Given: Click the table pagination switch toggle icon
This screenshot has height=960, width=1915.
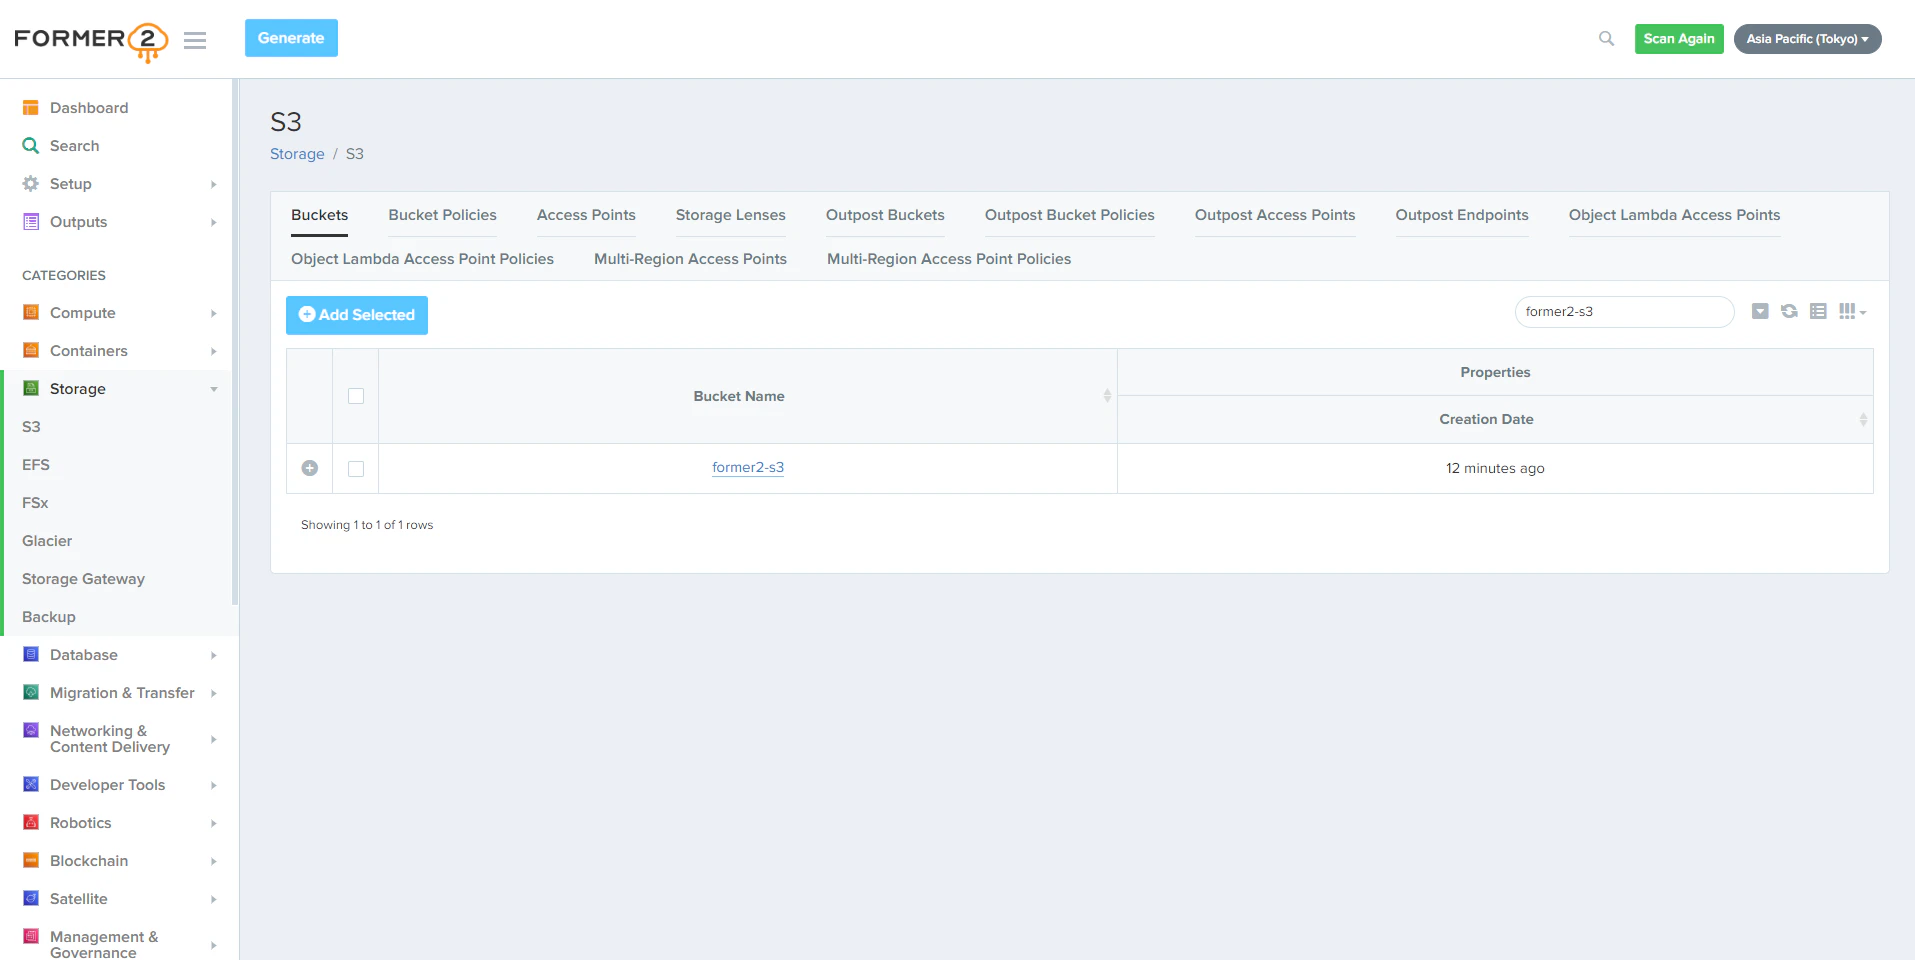Looking at the screenshot, I should coord(1760,312).
